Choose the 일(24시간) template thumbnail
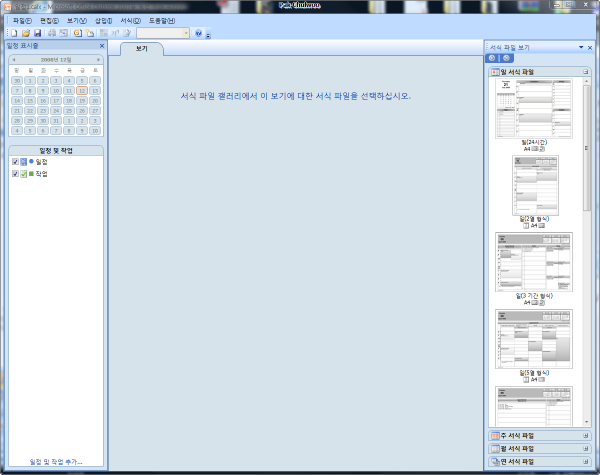600x475 pixels. (x=534, y=108)
